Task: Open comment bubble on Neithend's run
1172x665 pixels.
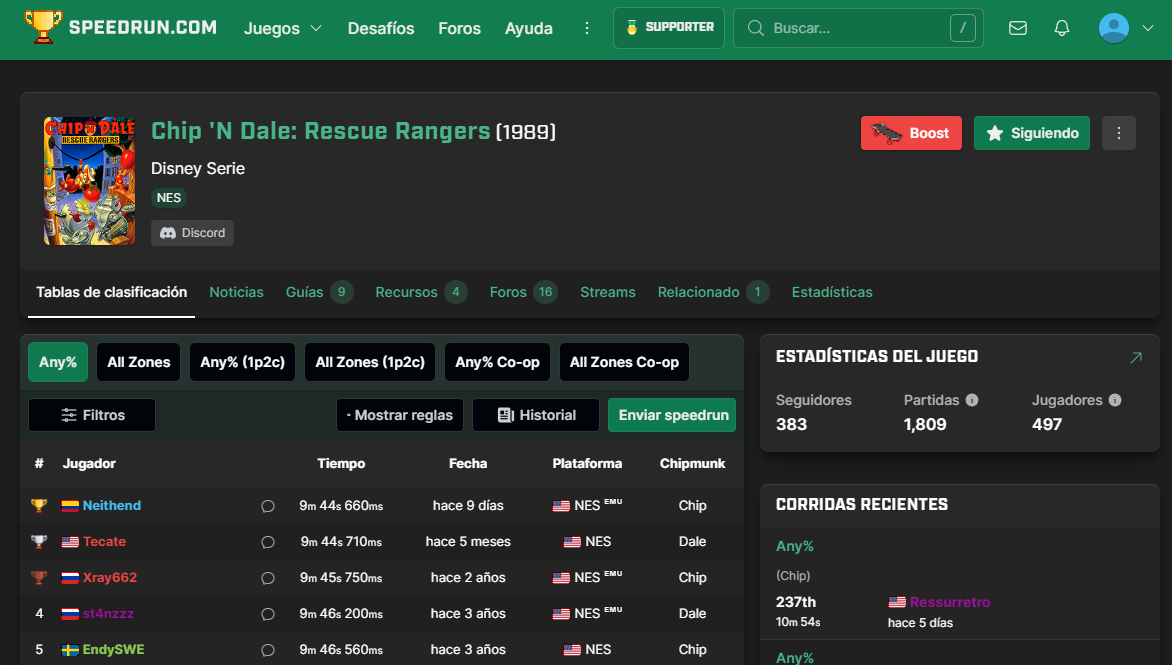Action: click(x=267, y=506)
